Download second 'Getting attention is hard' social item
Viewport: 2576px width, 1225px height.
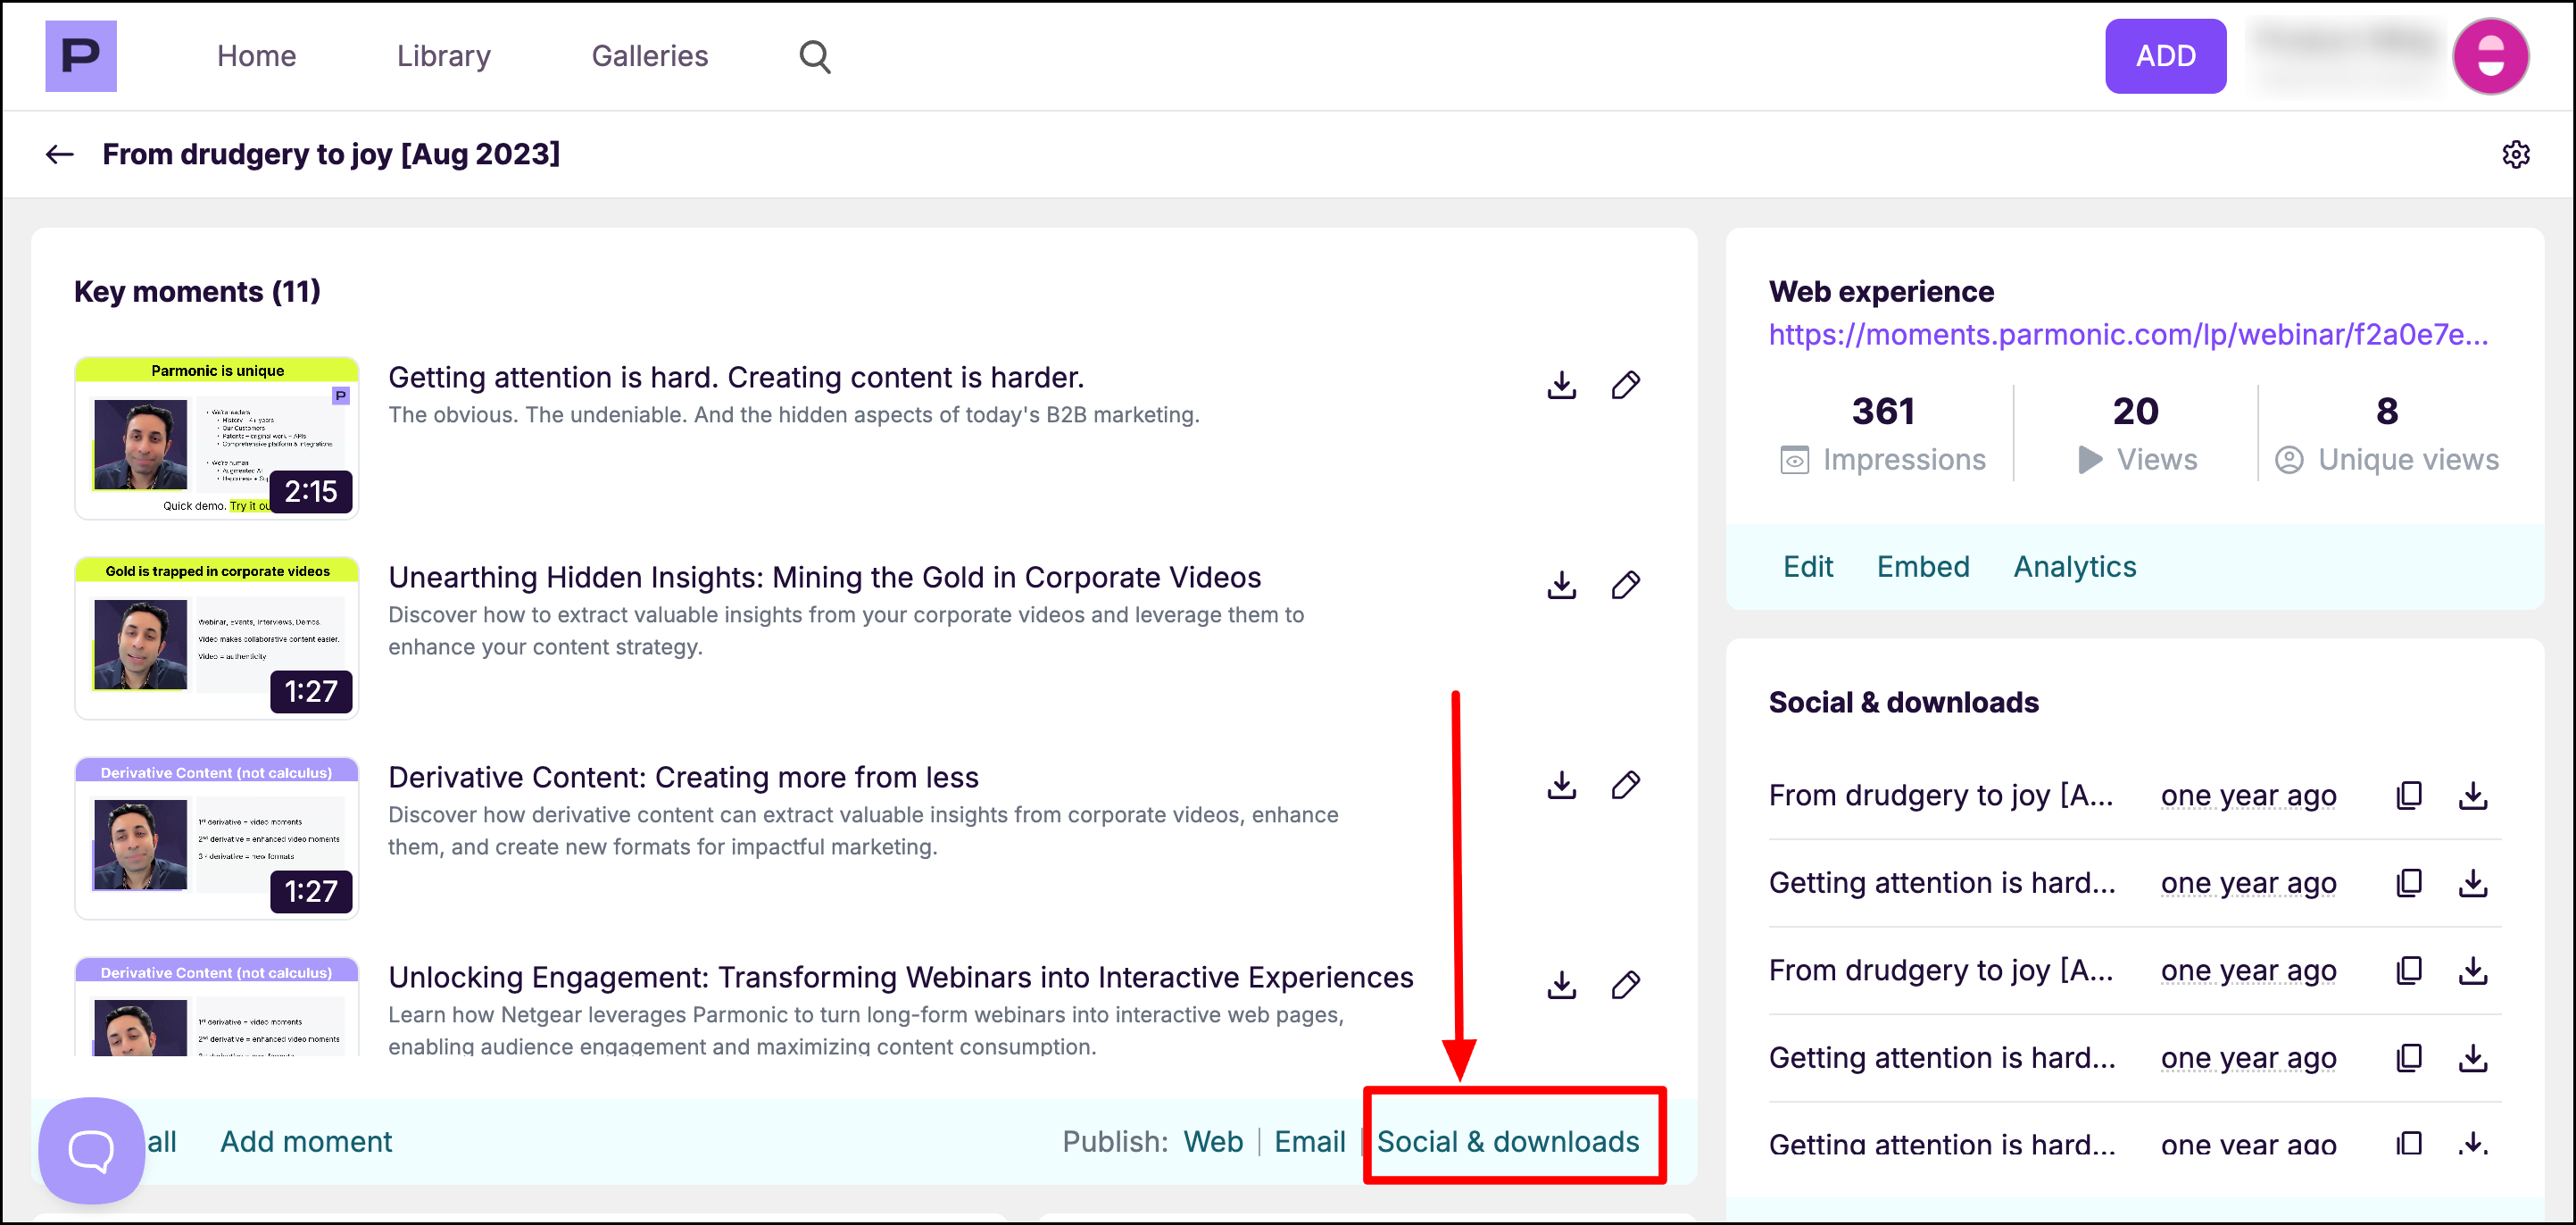[x=2473, y=1058]
